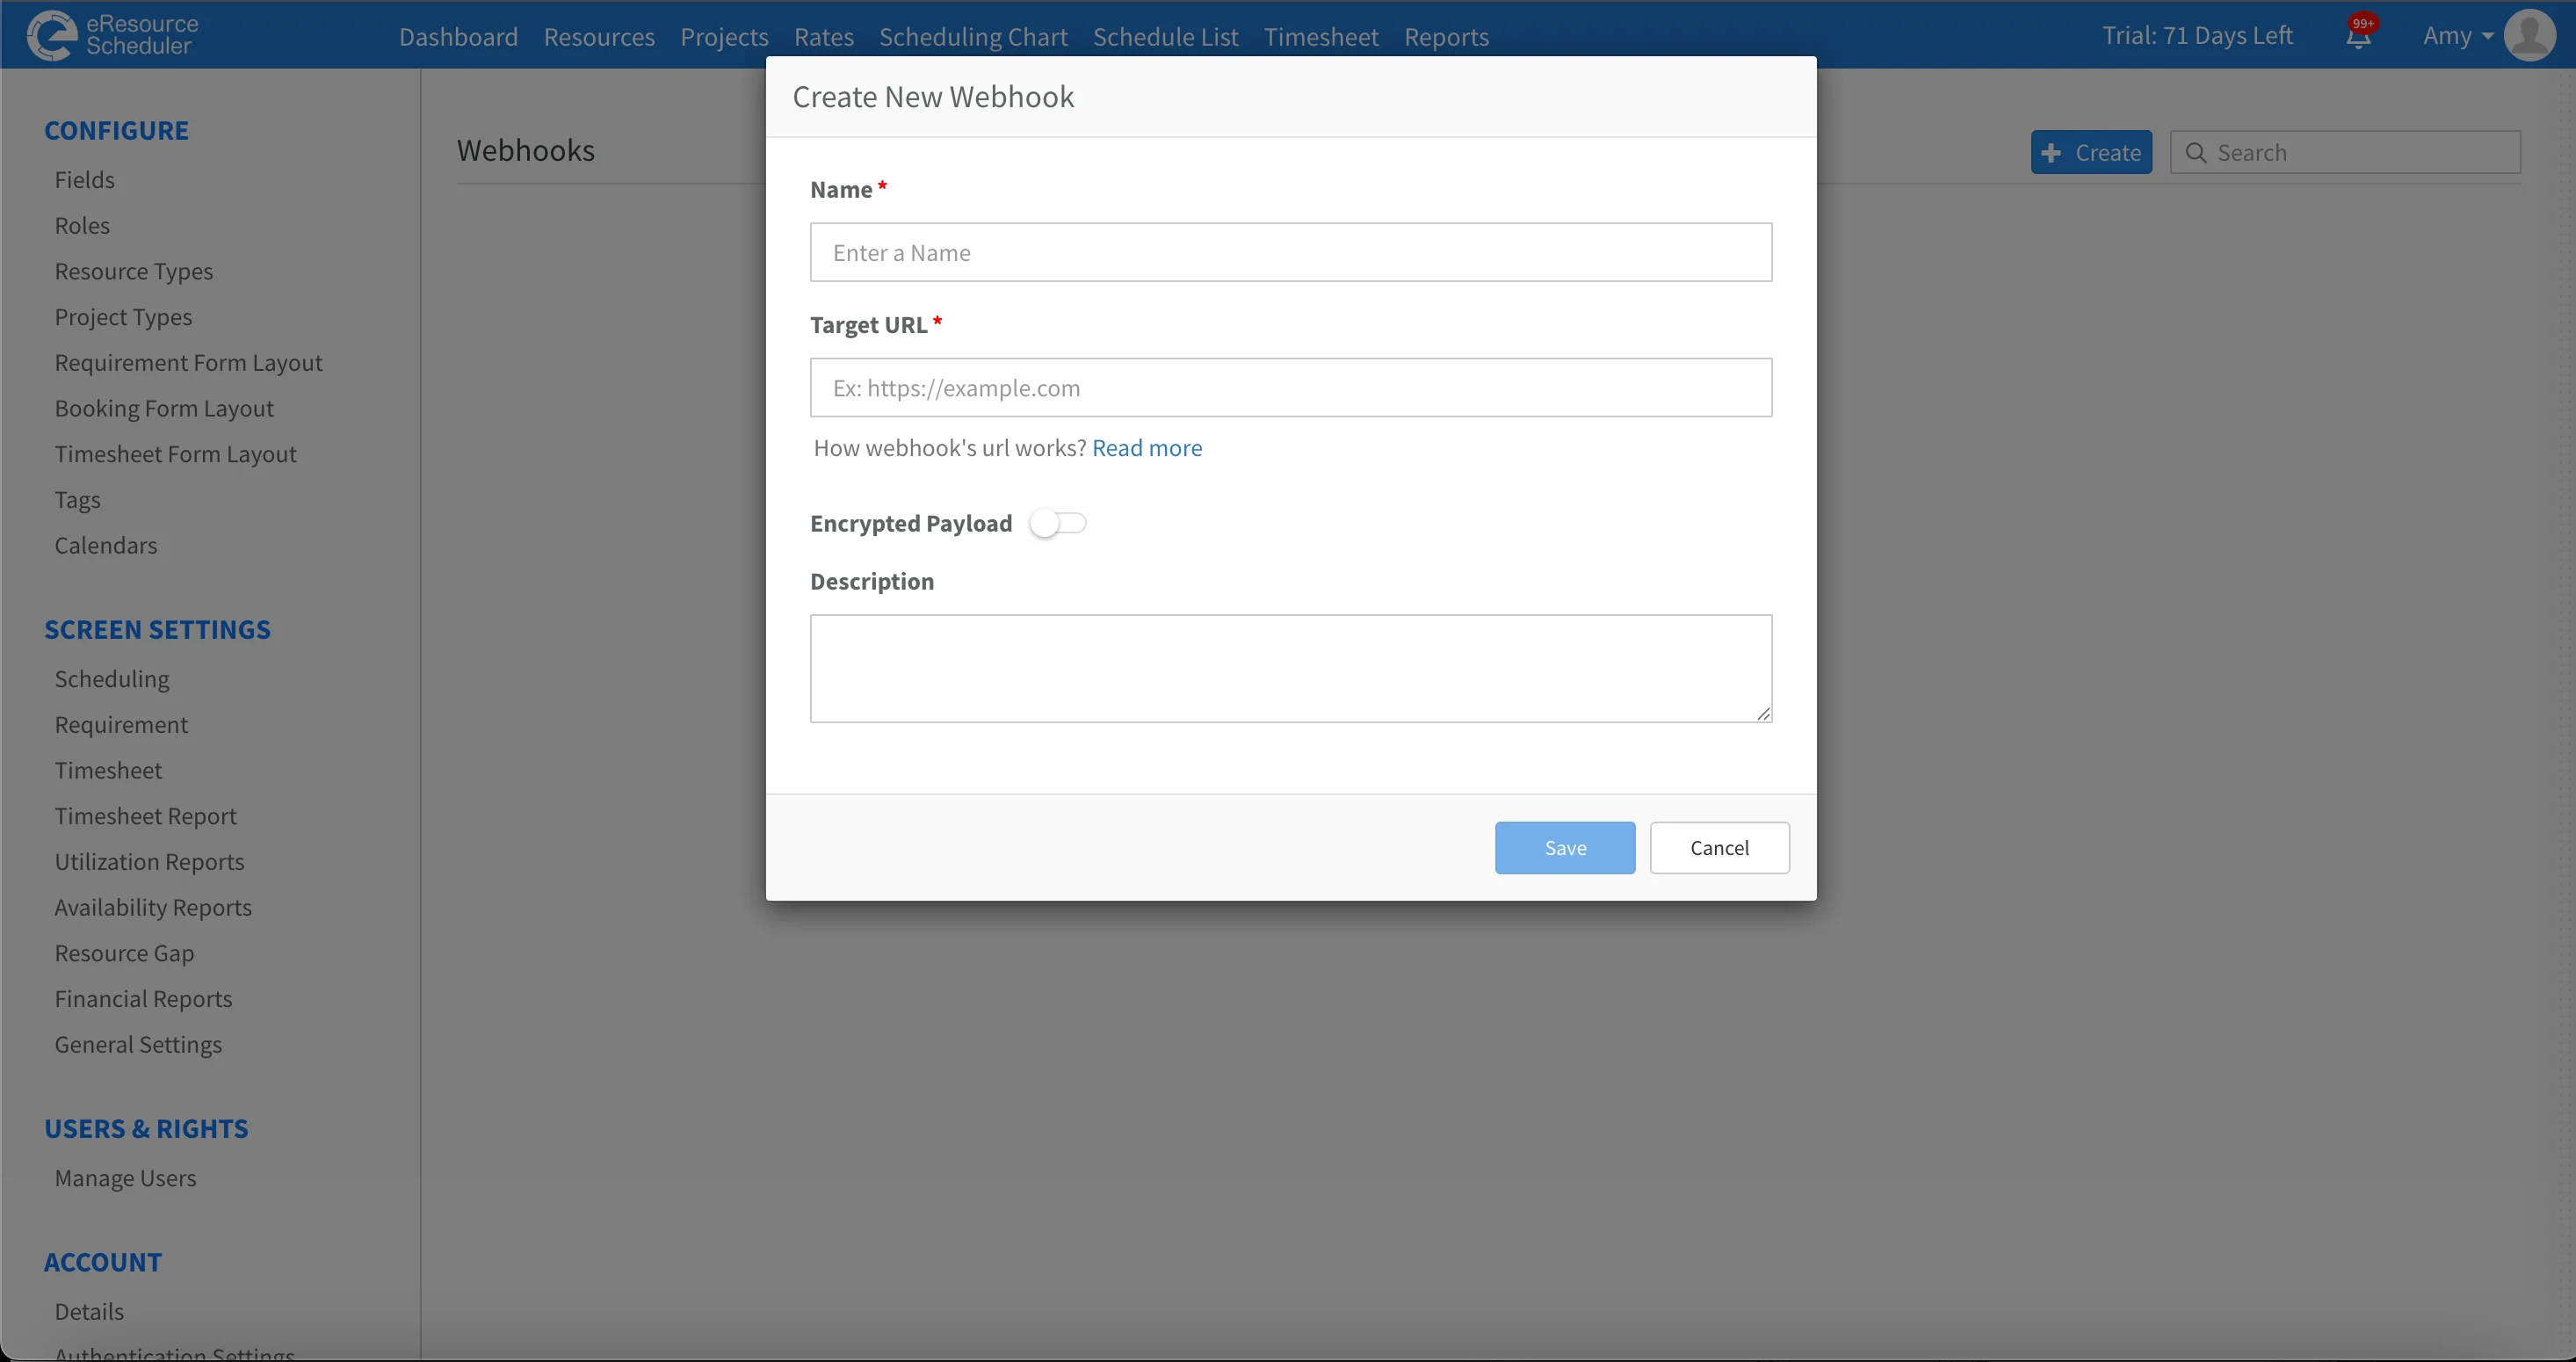Click the eResource Scheduler logo
The height and width of the screenshot is (1362, 2576).
click(110, 34)
